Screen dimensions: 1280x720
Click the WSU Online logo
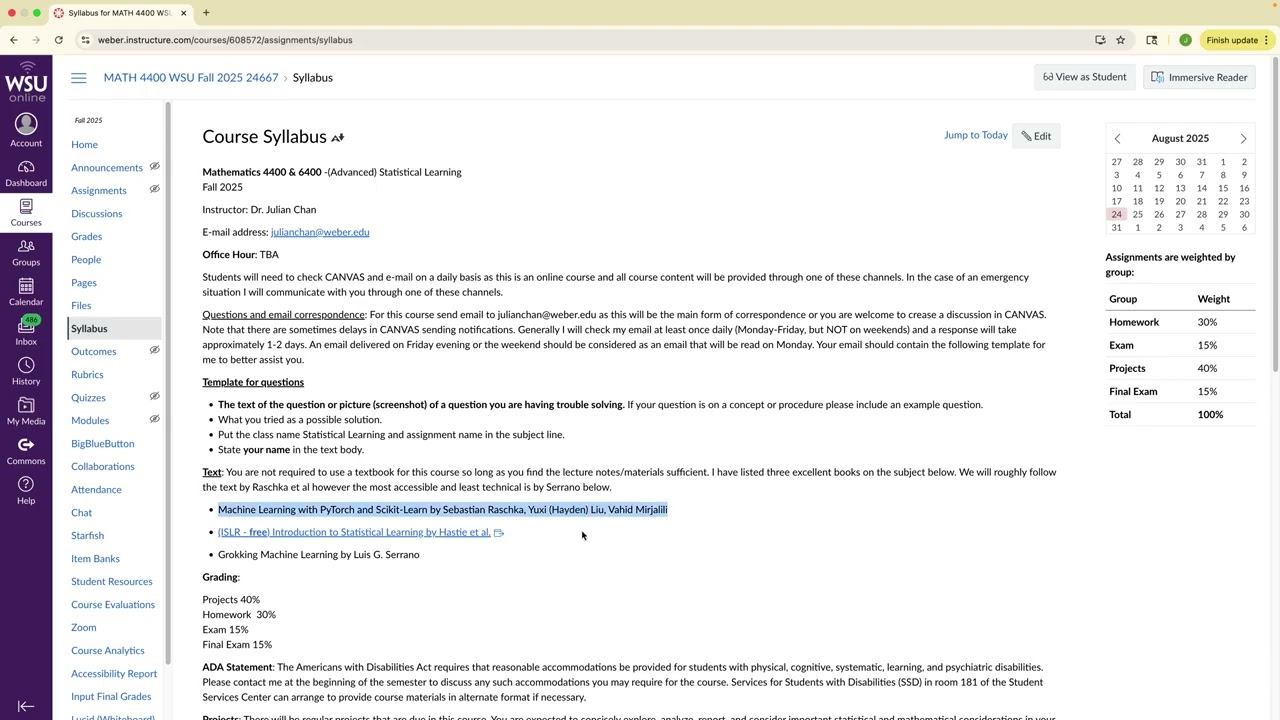pos(26,81)
